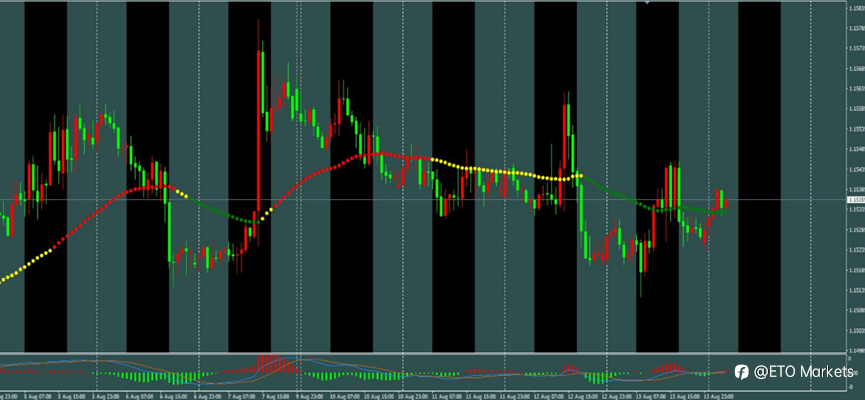Click the '10 Aug 23:00' time axis label

[413, 397]
